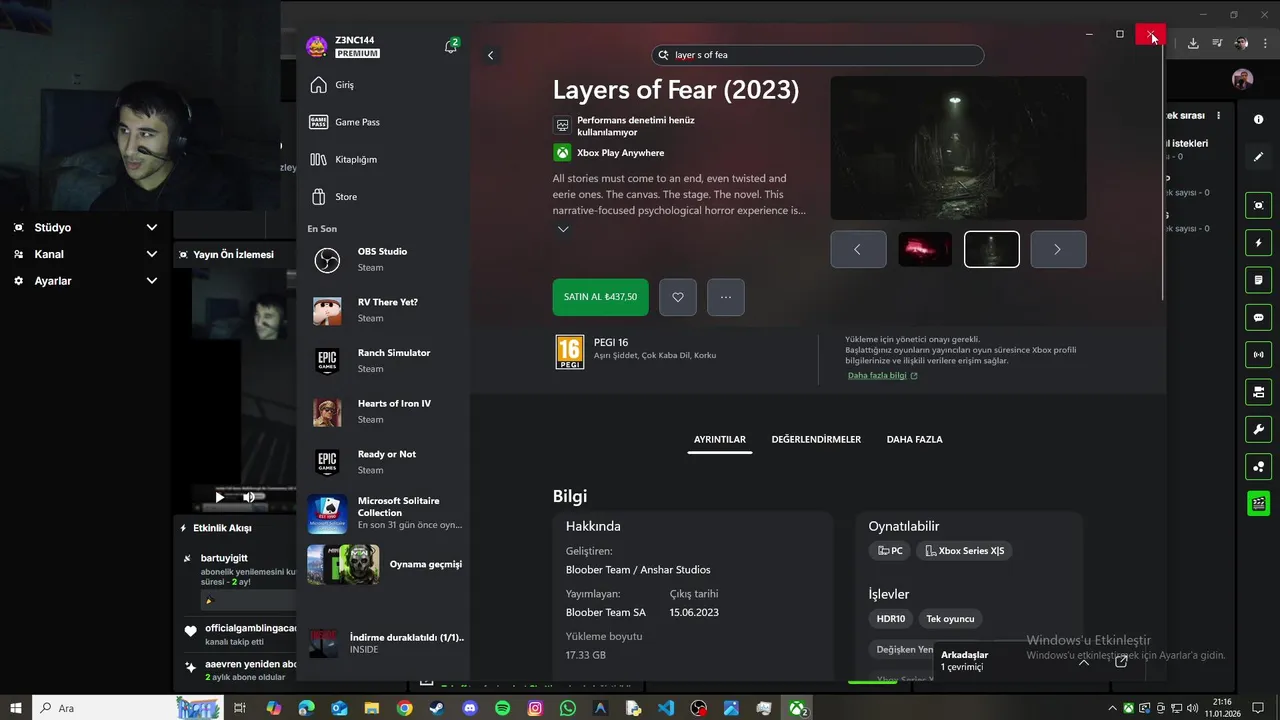Click the lightning bolt quick action icon
Image resolution: width=1280 pixels, height=720 pixels.
pos(1259,243)
